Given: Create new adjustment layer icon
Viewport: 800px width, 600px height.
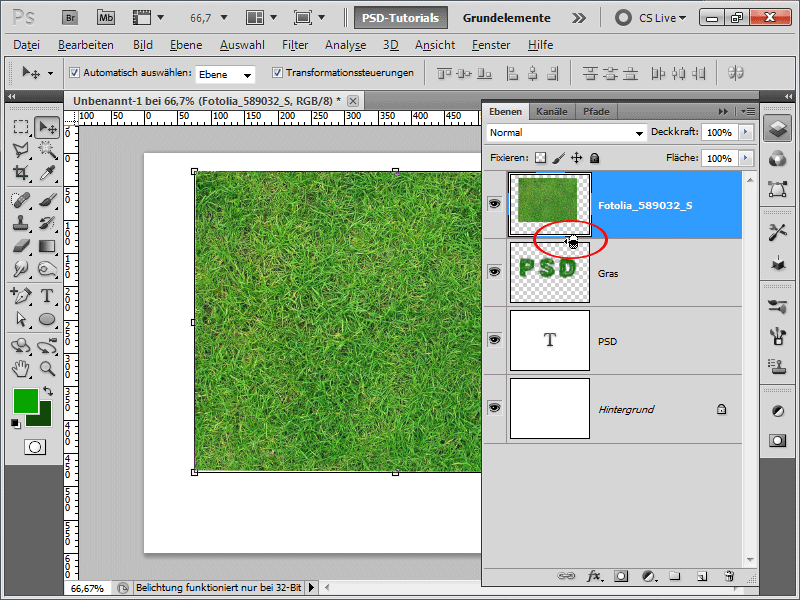Looking at the screenshot, I should [x=649, y=576].
